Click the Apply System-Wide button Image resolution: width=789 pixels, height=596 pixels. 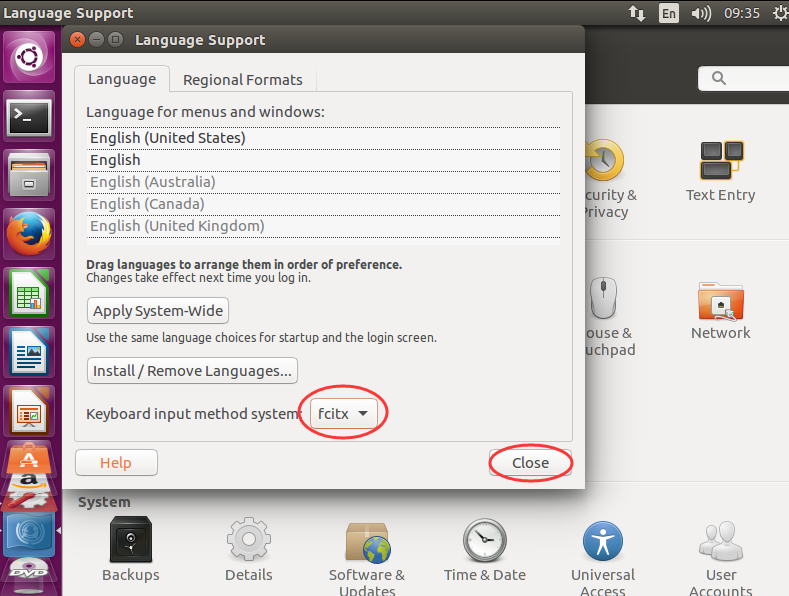(x=158, y=311)
